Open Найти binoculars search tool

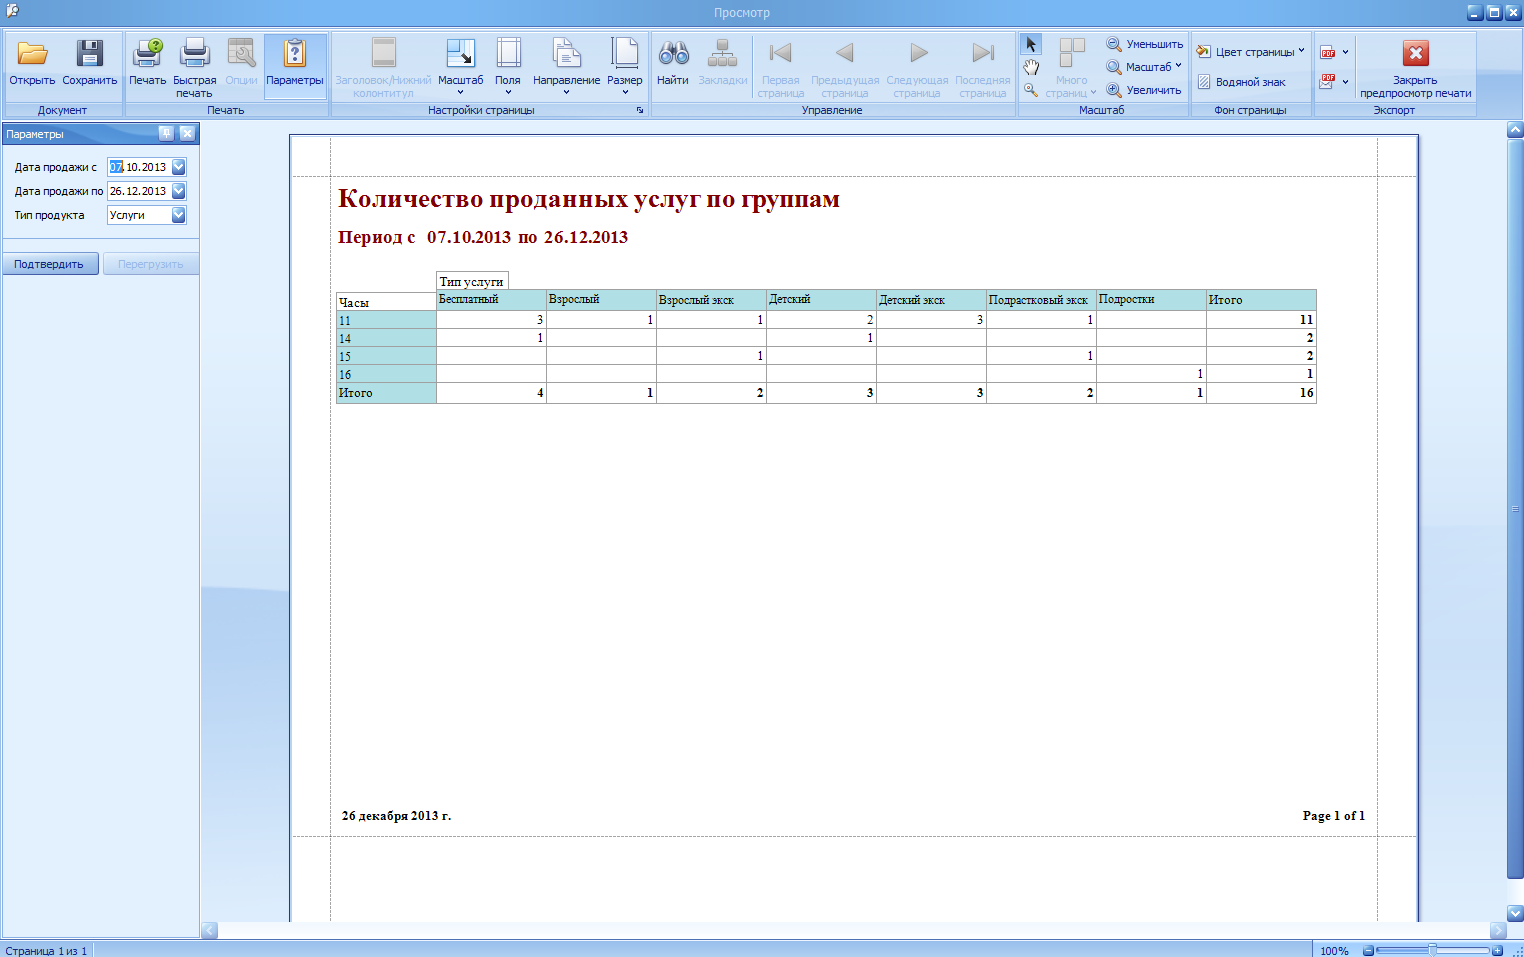pyautogui.click(x=673, y=63)
